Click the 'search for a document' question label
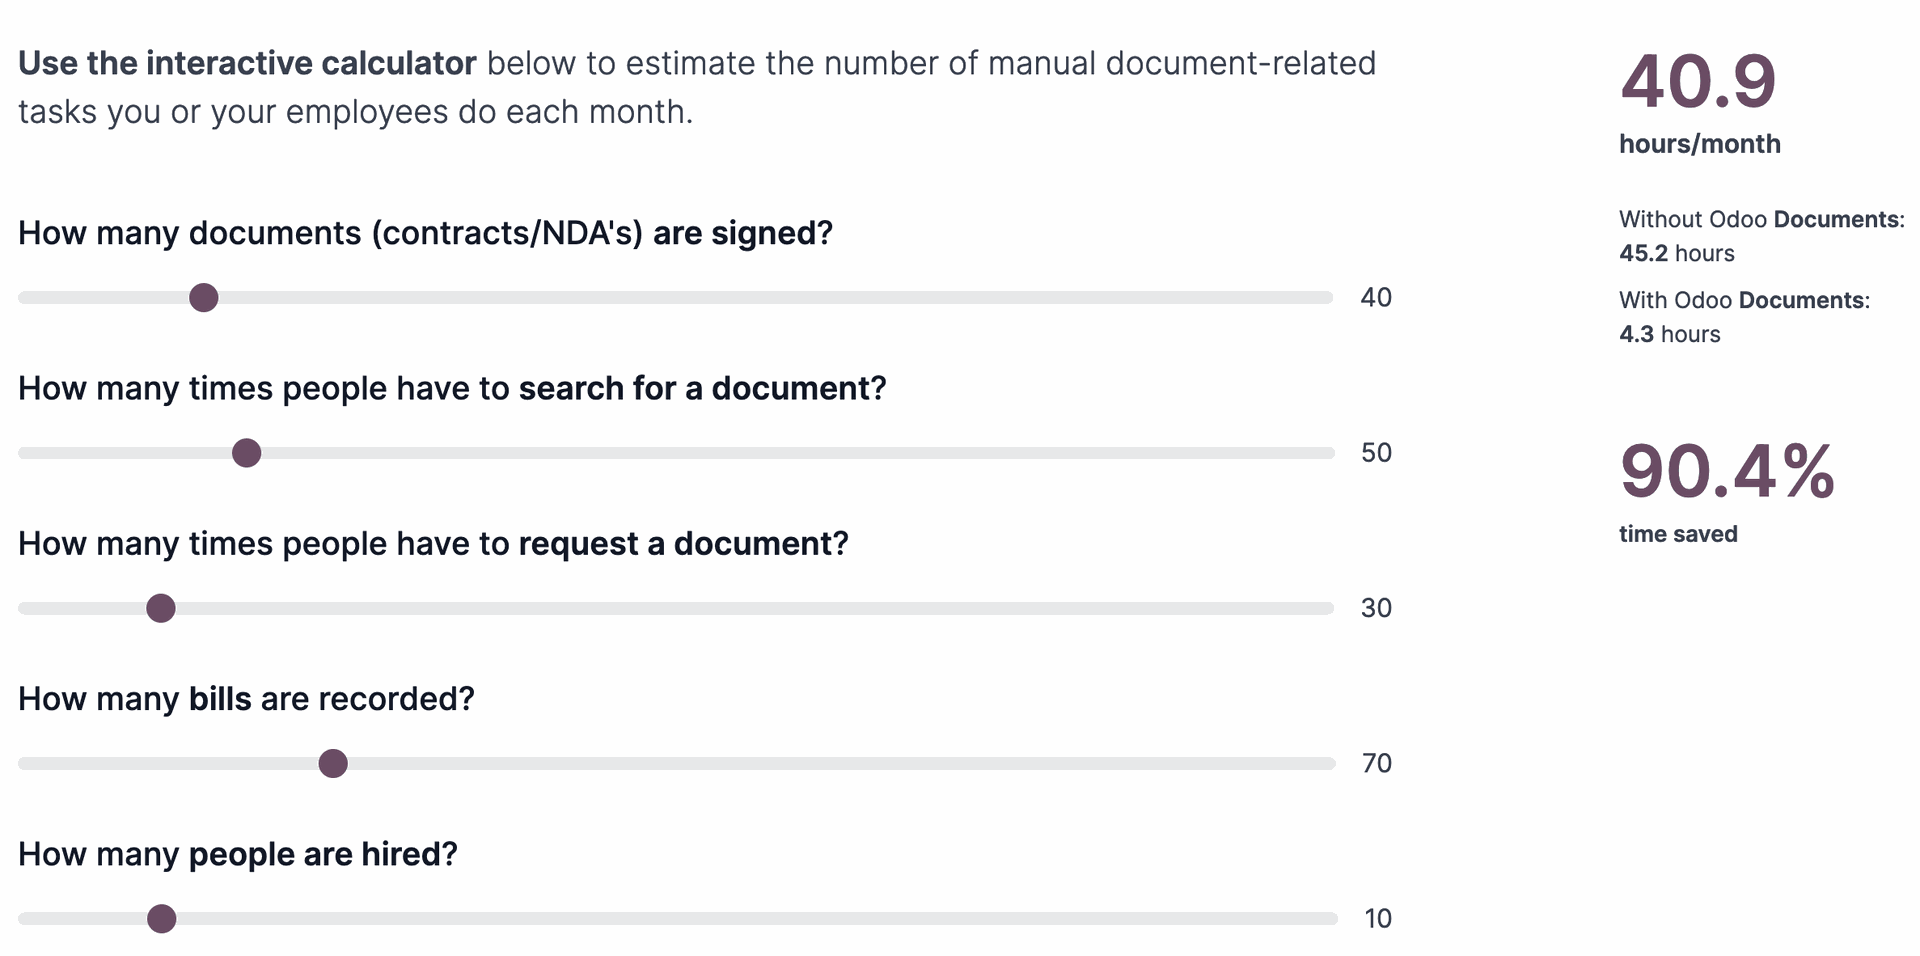Viewport: 1920px width, 956px height. click(x=452, y=388)
